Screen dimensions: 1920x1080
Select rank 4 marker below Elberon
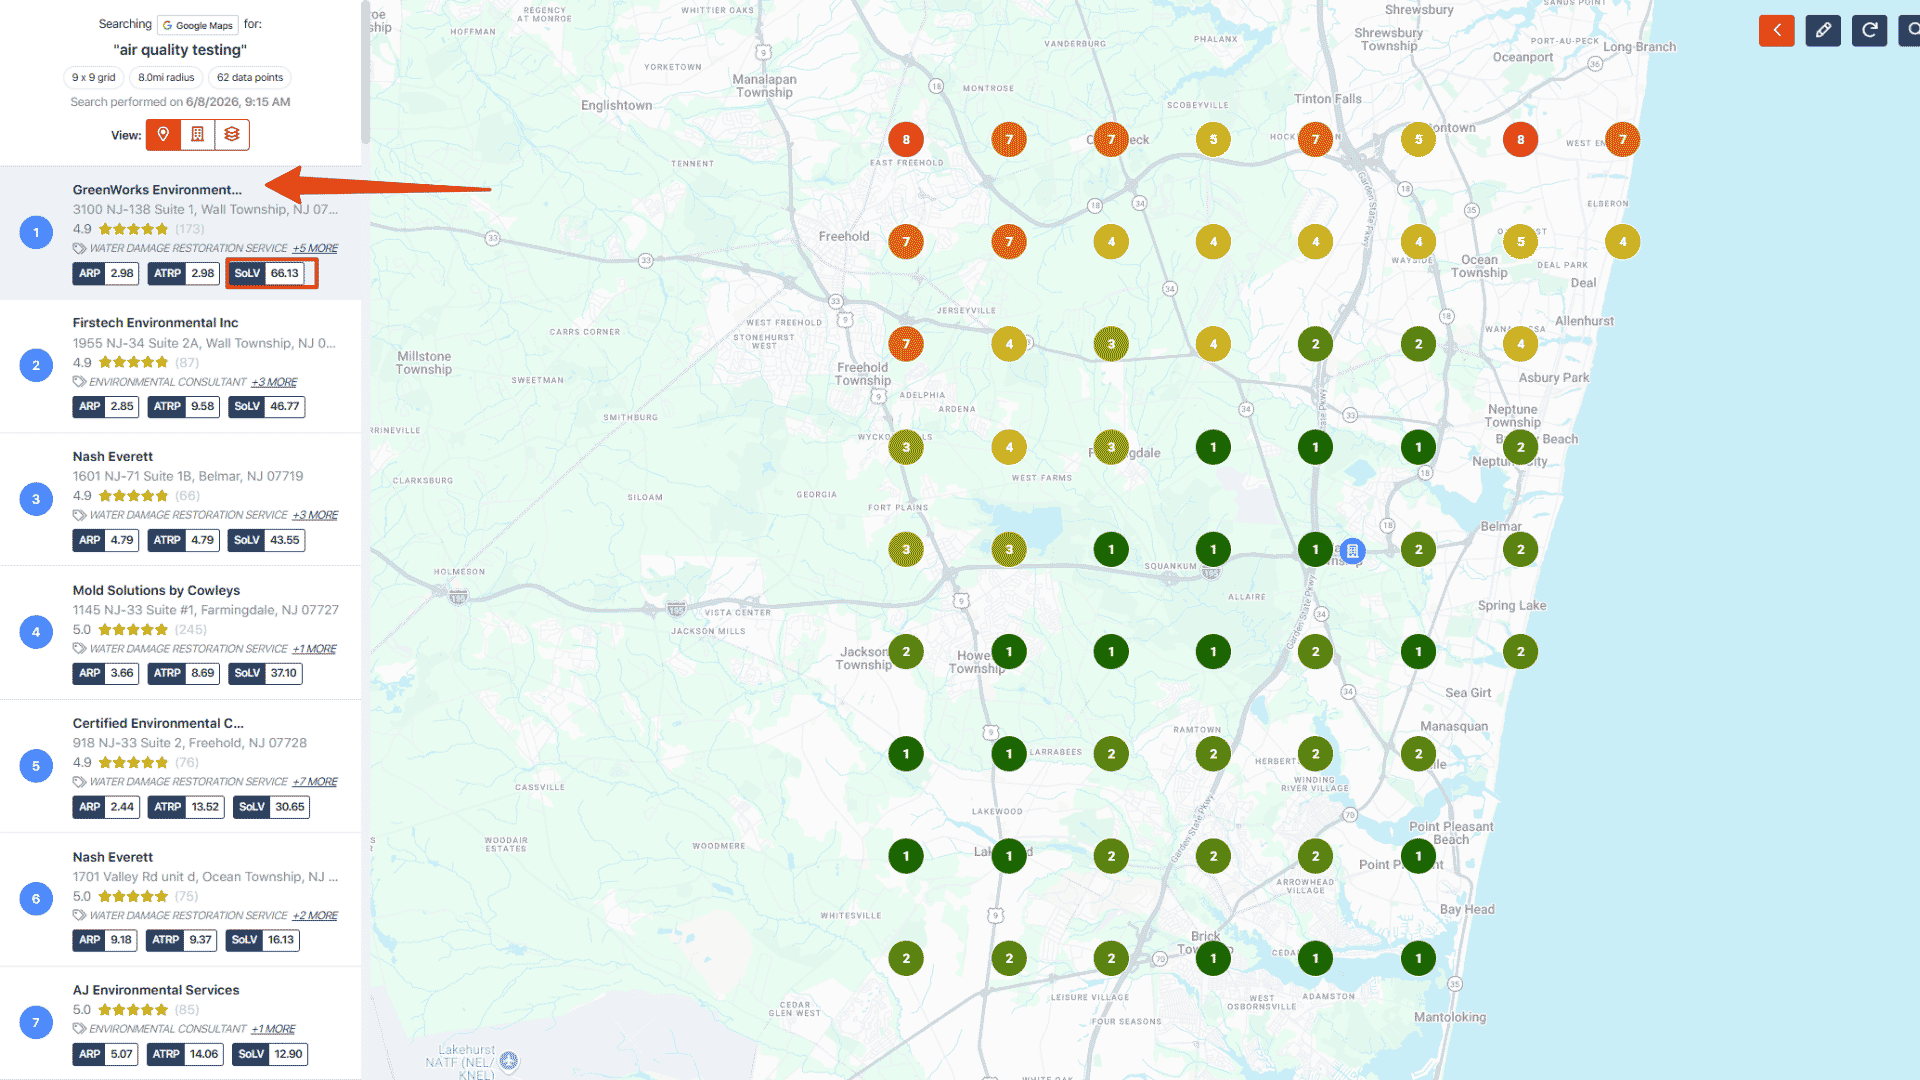(x=1622, y=242)
